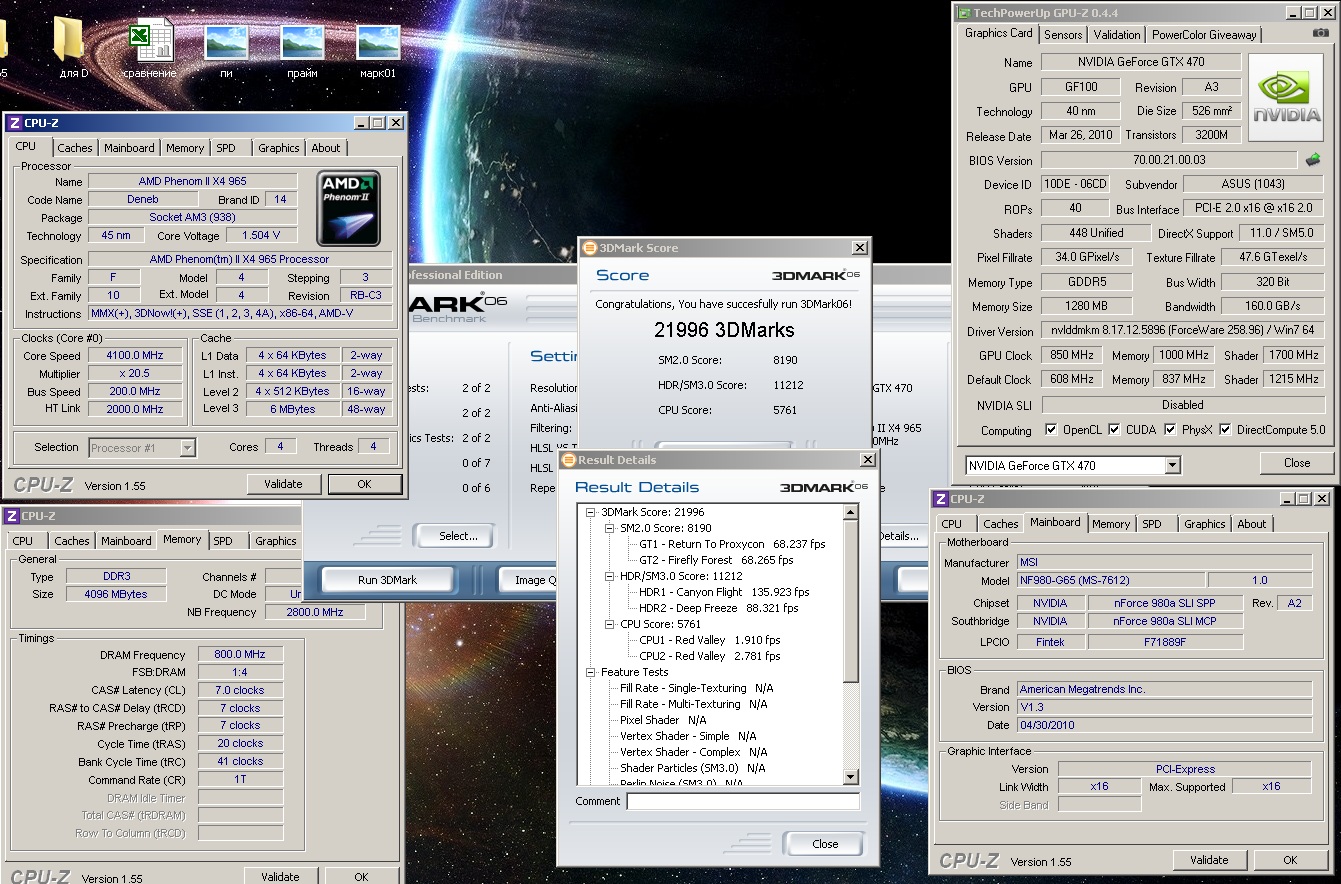
Task: Close the Result Details window with X
Action: click(x=866, y=460)
